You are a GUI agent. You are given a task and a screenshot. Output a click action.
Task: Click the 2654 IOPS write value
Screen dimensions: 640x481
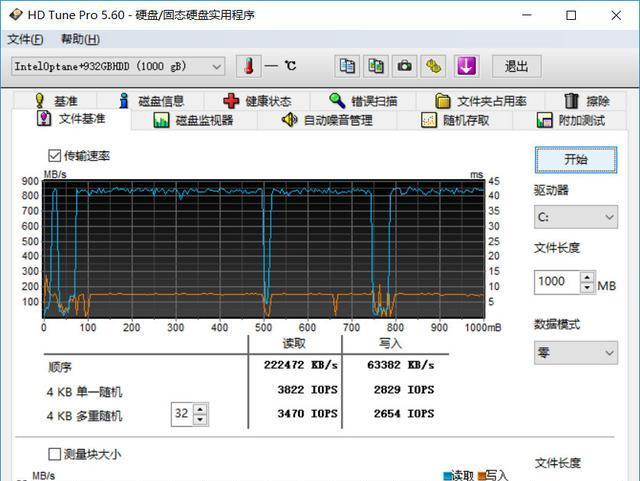pyautogui.click(x=404, y=414)
